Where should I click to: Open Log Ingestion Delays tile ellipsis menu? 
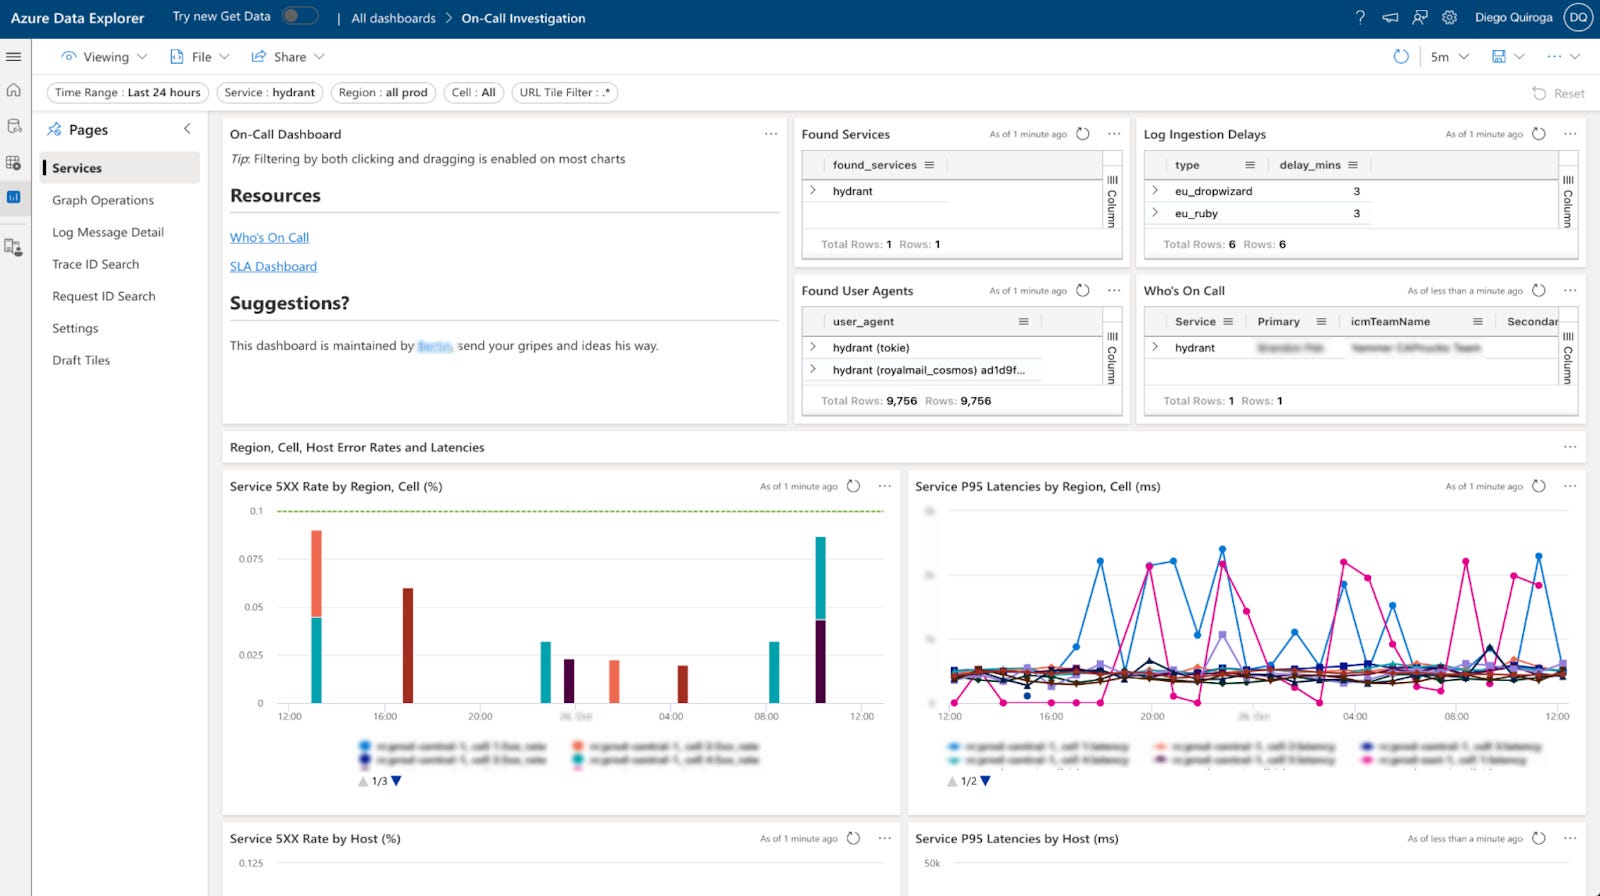point(1570,134)
